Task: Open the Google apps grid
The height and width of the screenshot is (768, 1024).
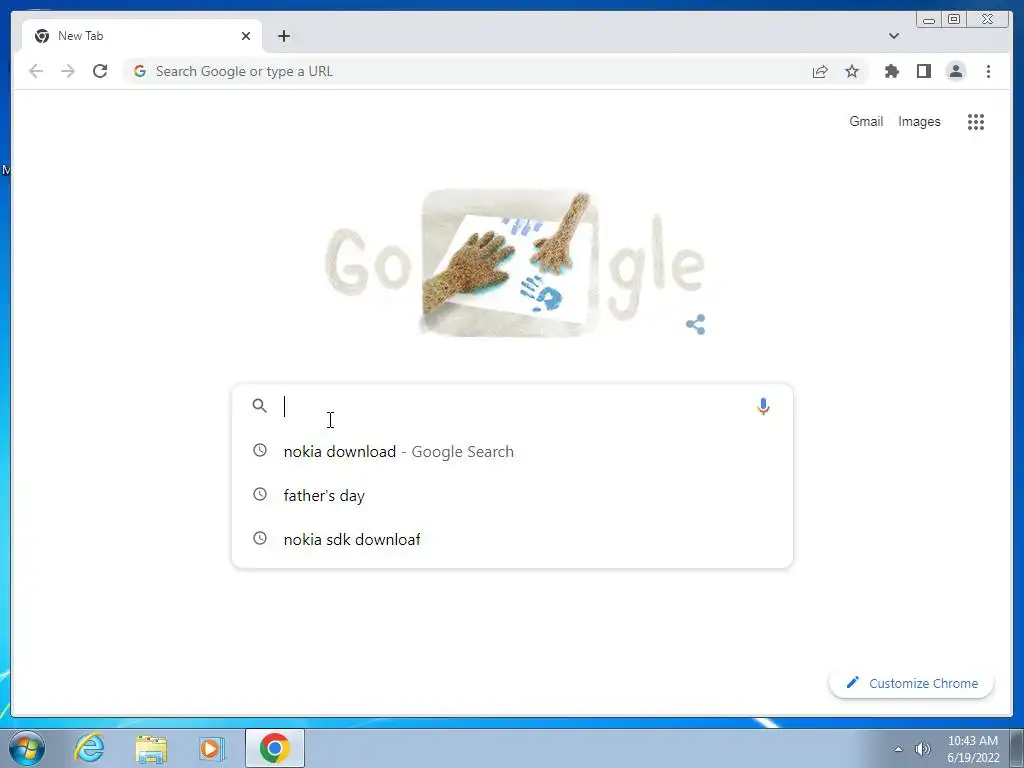Action: (976, 121)
